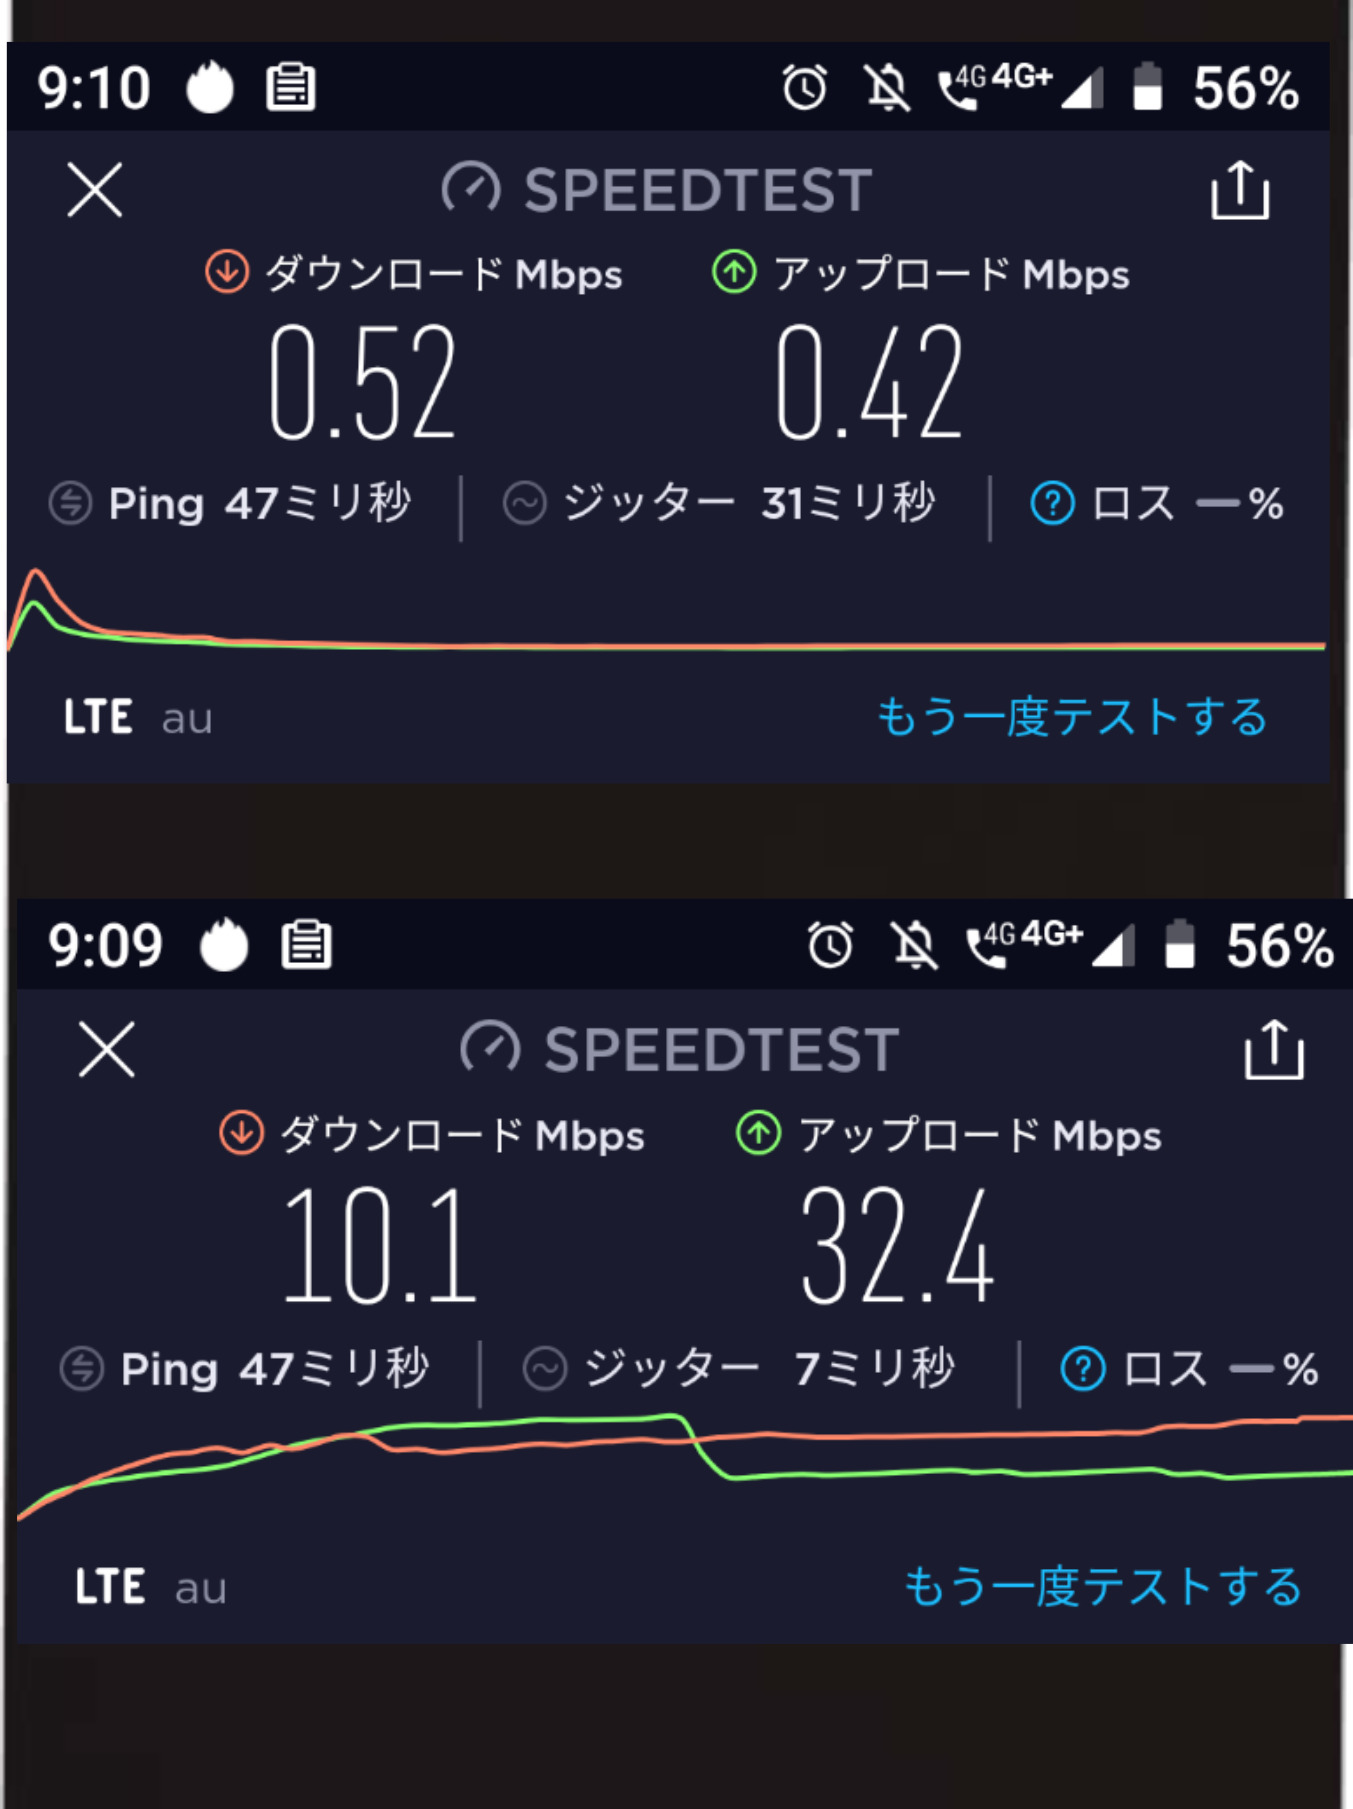The width and height of the screenshot is (1353, 1809).
Task: Tap share icon in the 10.1 Mbps result
Action: point(1273,1050)
